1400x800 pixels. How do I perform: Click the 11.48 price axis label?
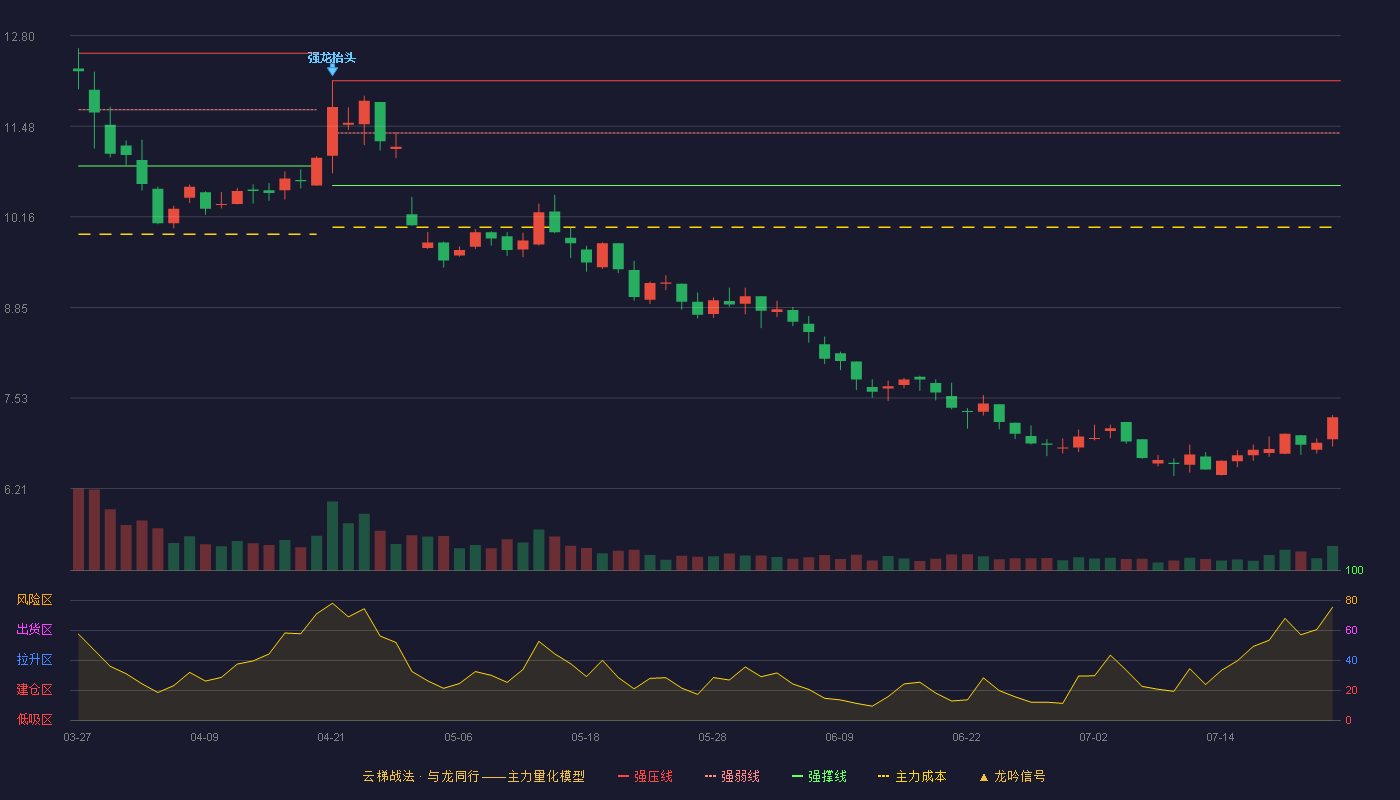coord(19,127)
